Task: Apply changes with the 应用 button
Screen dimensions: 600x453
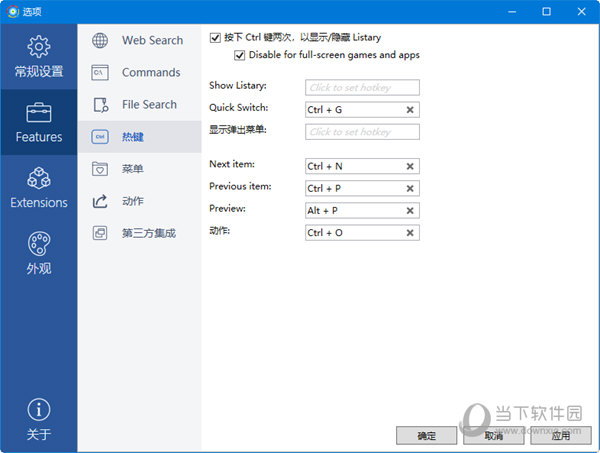Action: 561,435
